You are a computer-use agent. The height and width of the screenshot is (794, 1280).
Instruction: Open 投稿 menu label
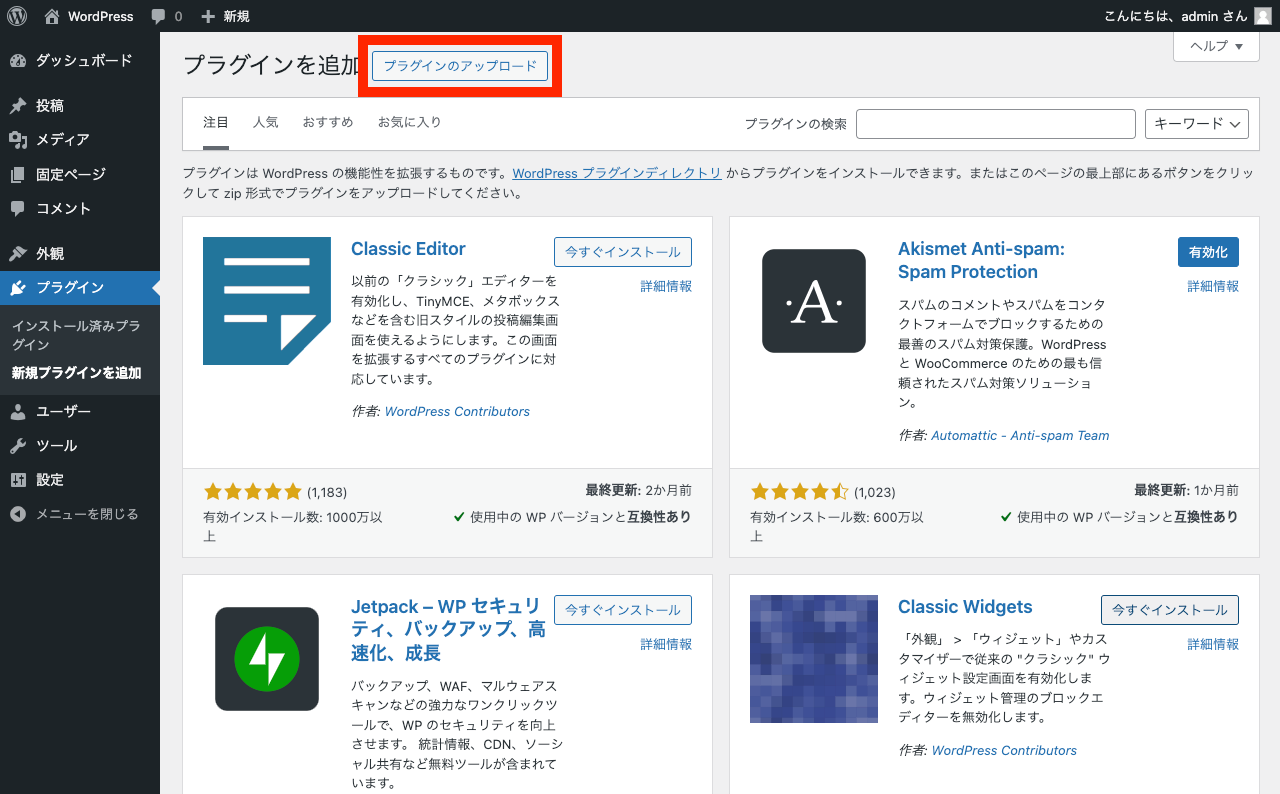click(50, 106)
